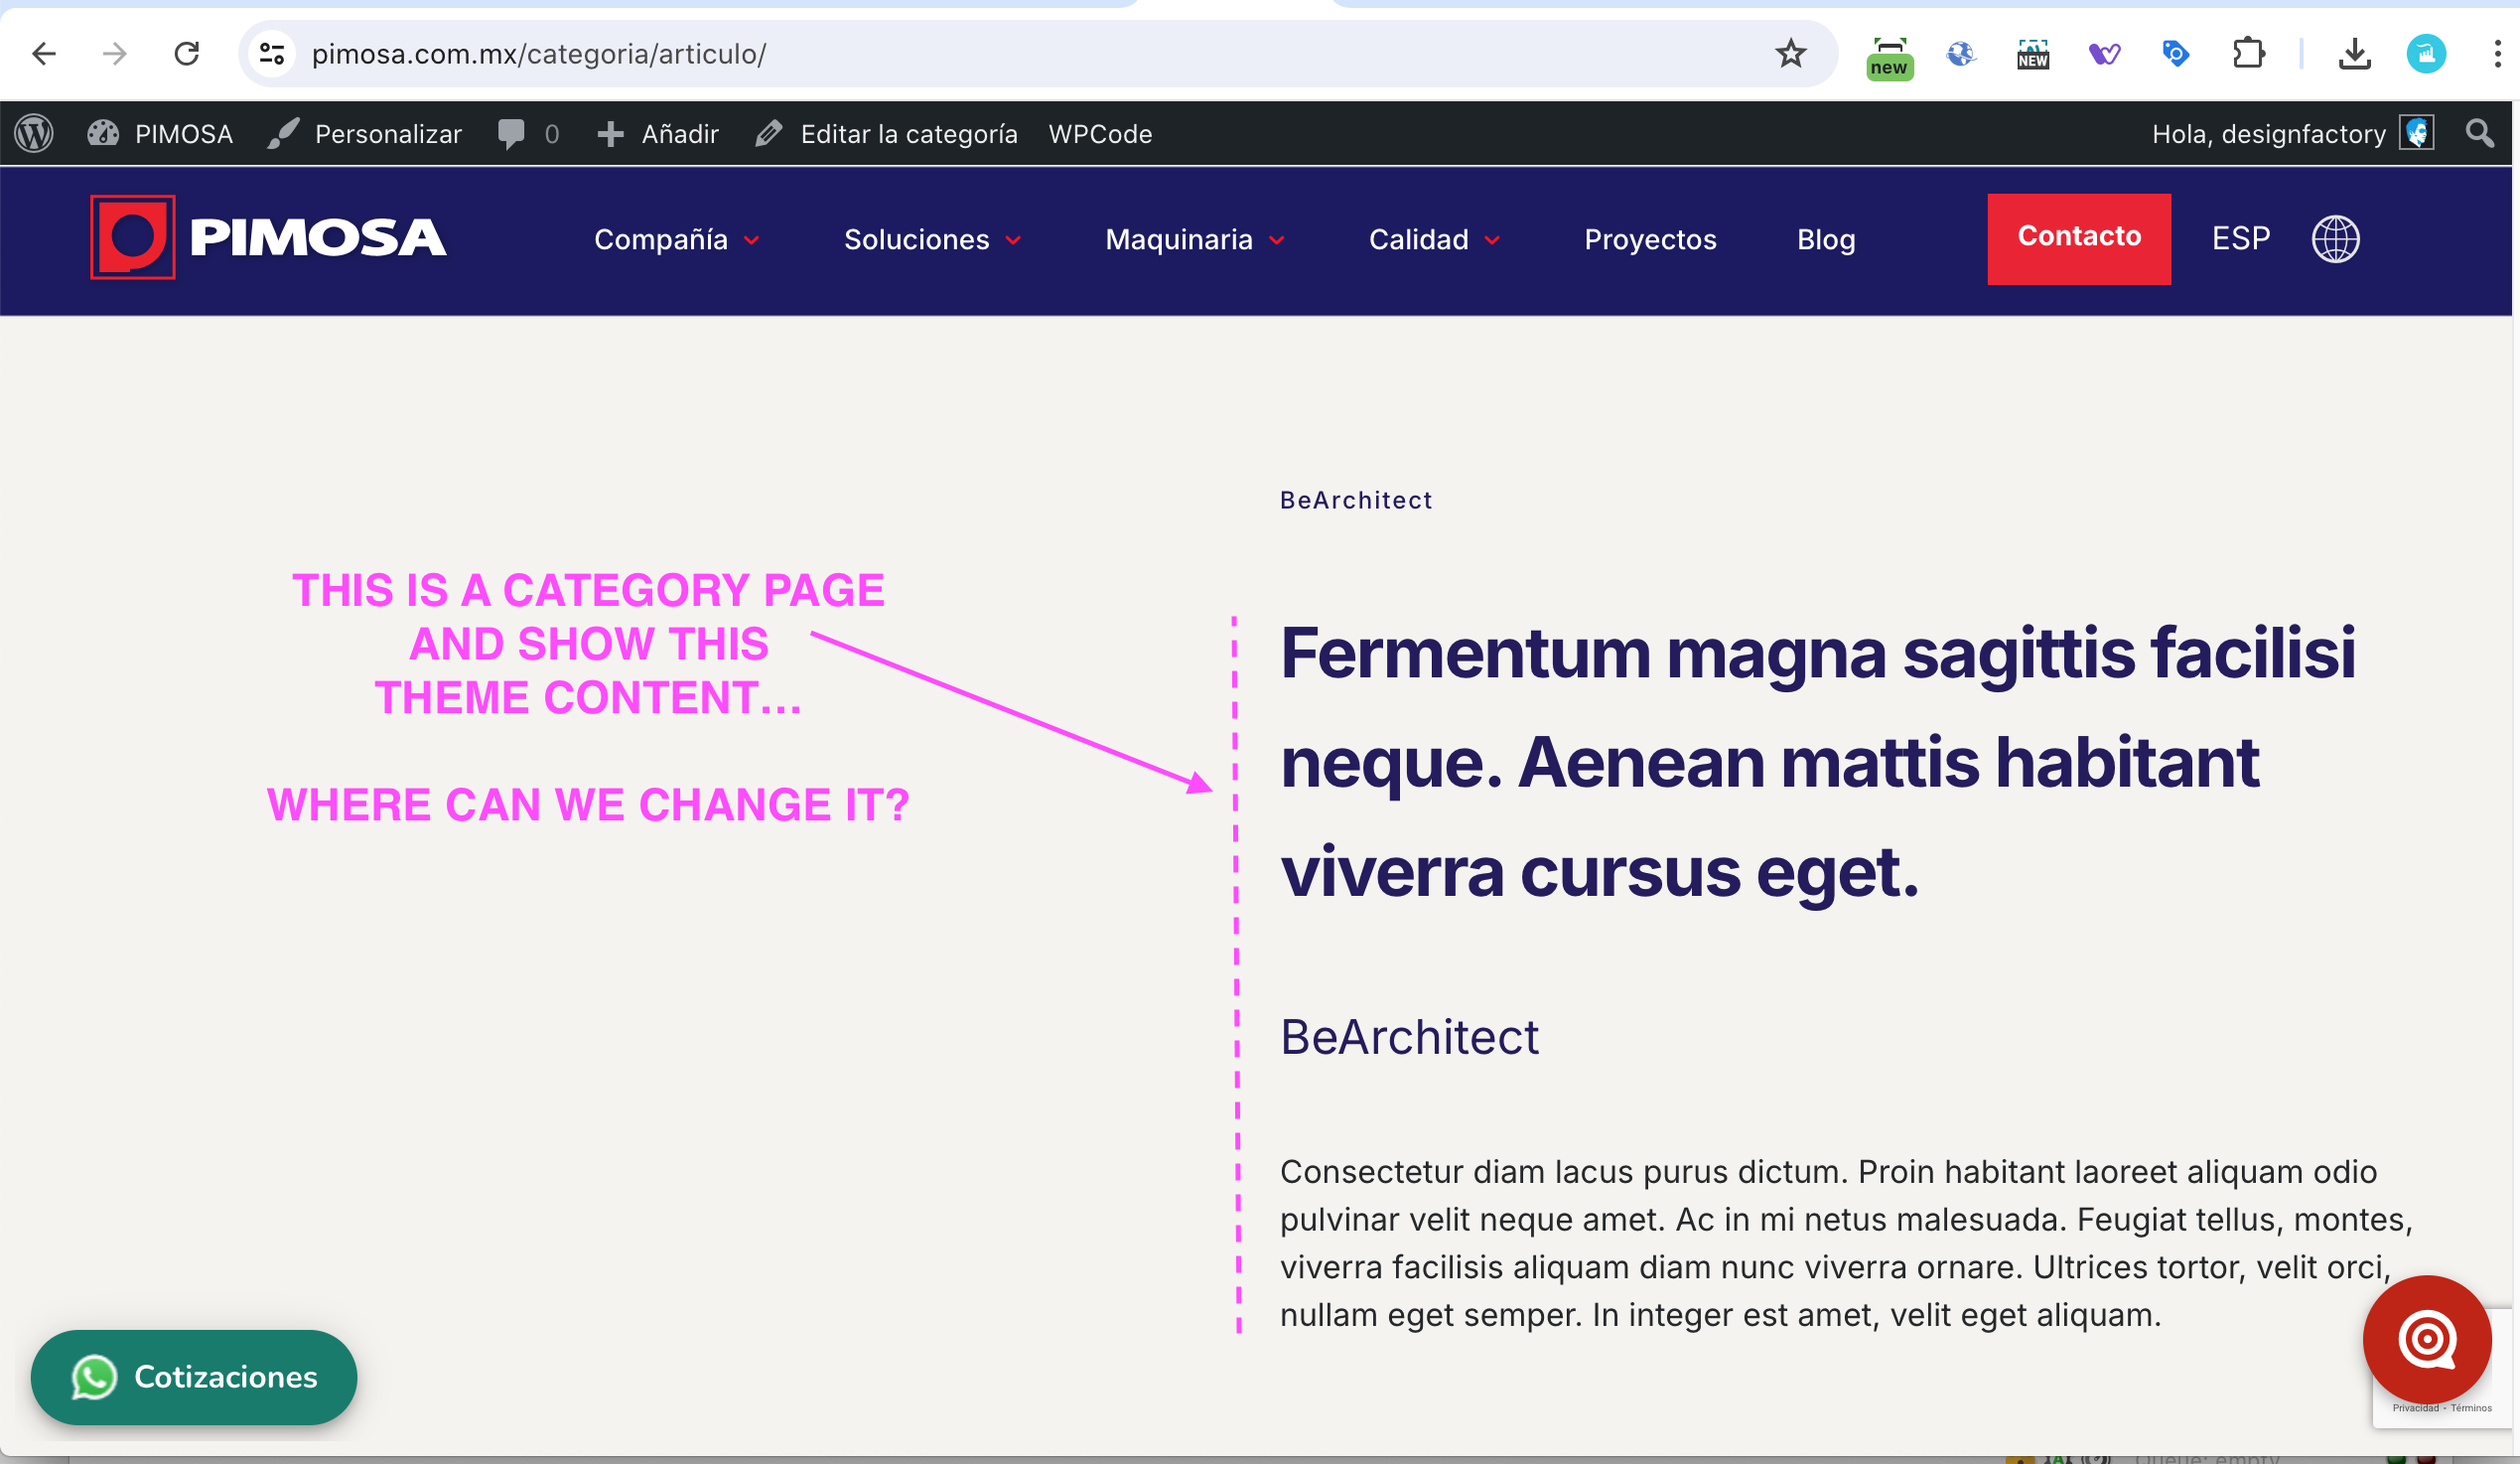Open the Blog menu item

click(1826, 240)
